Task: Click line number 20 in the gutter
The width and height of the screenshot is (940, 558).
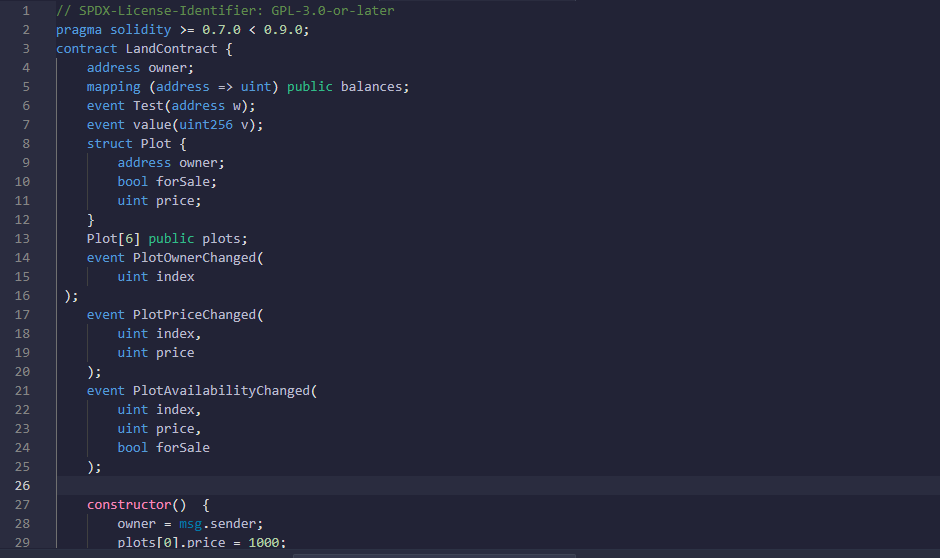Action: click(22, 372)
